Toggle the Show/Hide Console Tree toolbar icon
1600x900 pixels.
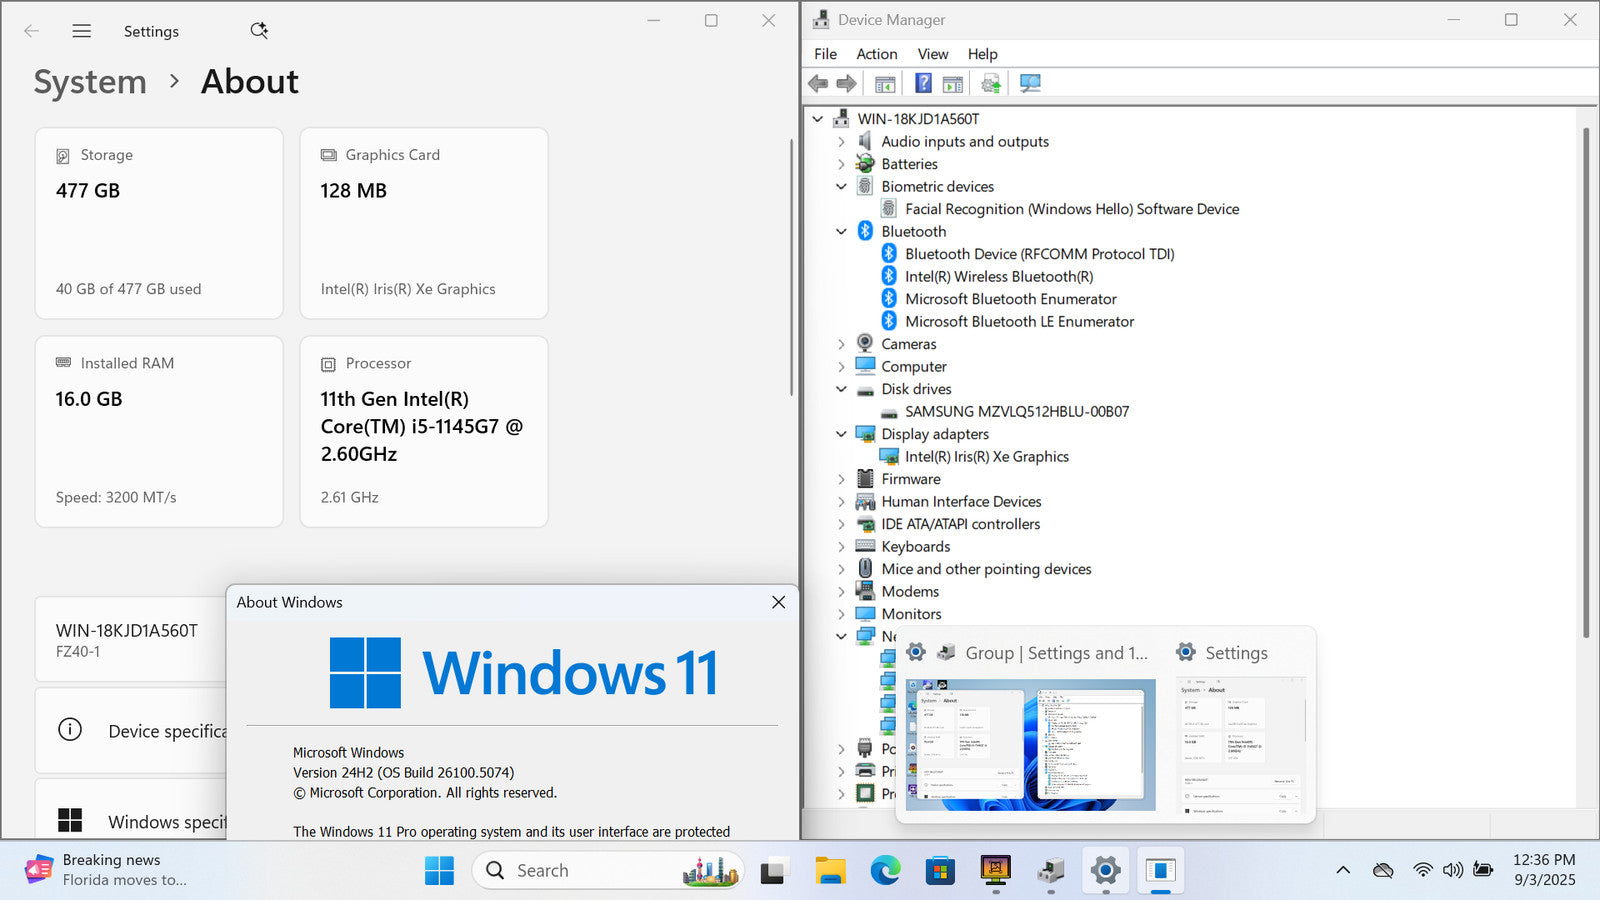click(x=885, y=84)
